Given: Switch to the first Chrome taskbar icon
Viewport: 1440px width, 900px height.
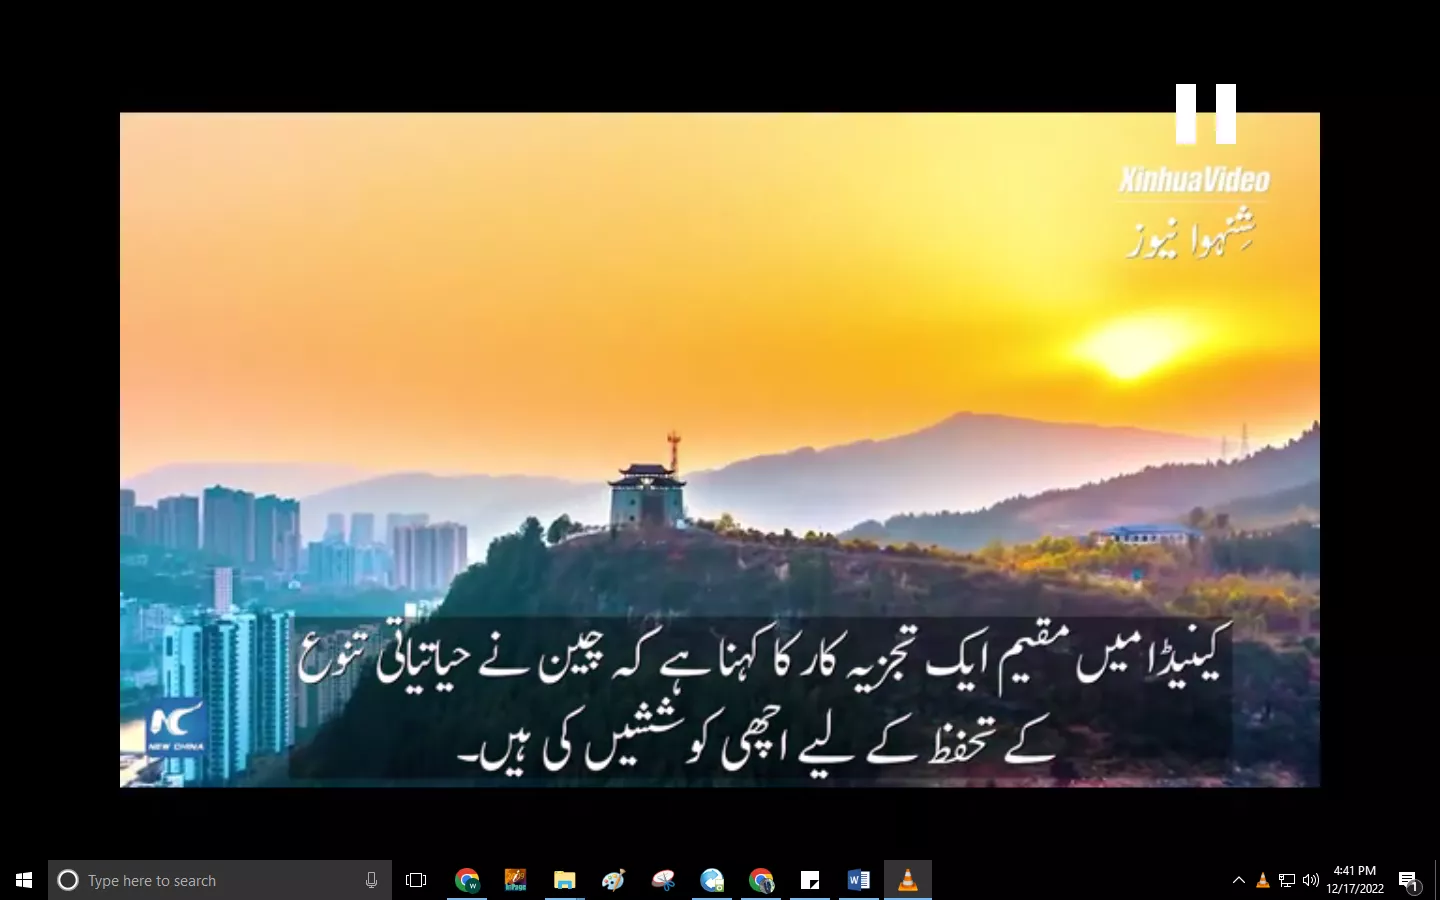Looking at the screenshot, I should [x=467, y=880].
